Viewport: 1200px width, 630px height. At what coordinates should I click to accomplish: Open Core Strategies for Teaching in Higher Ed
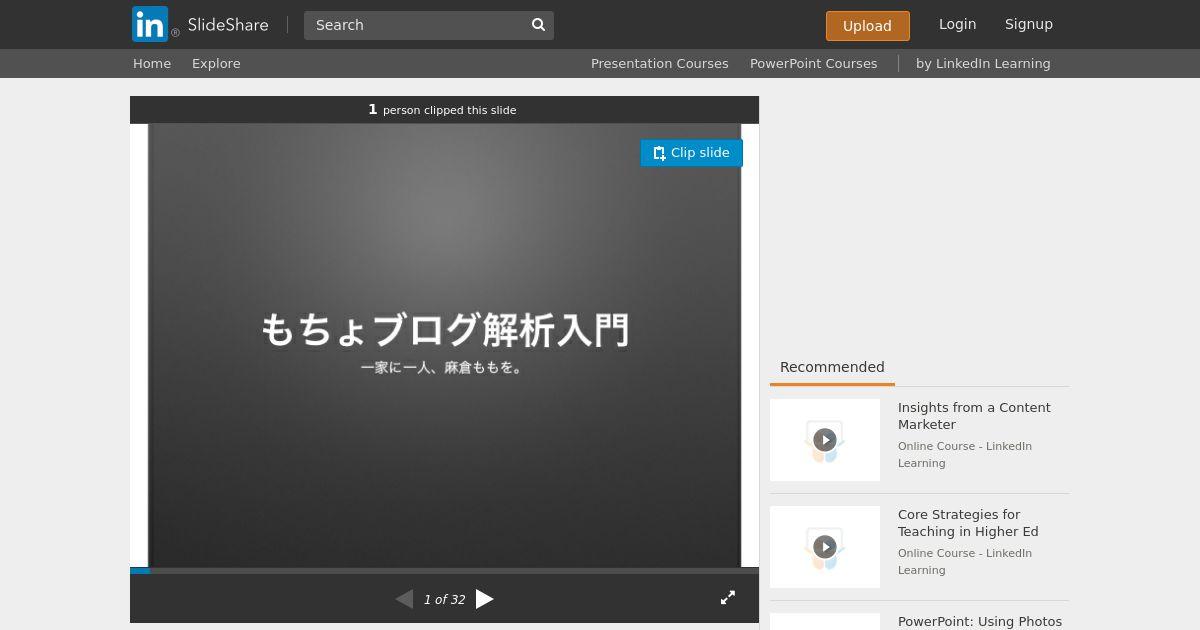968,523
